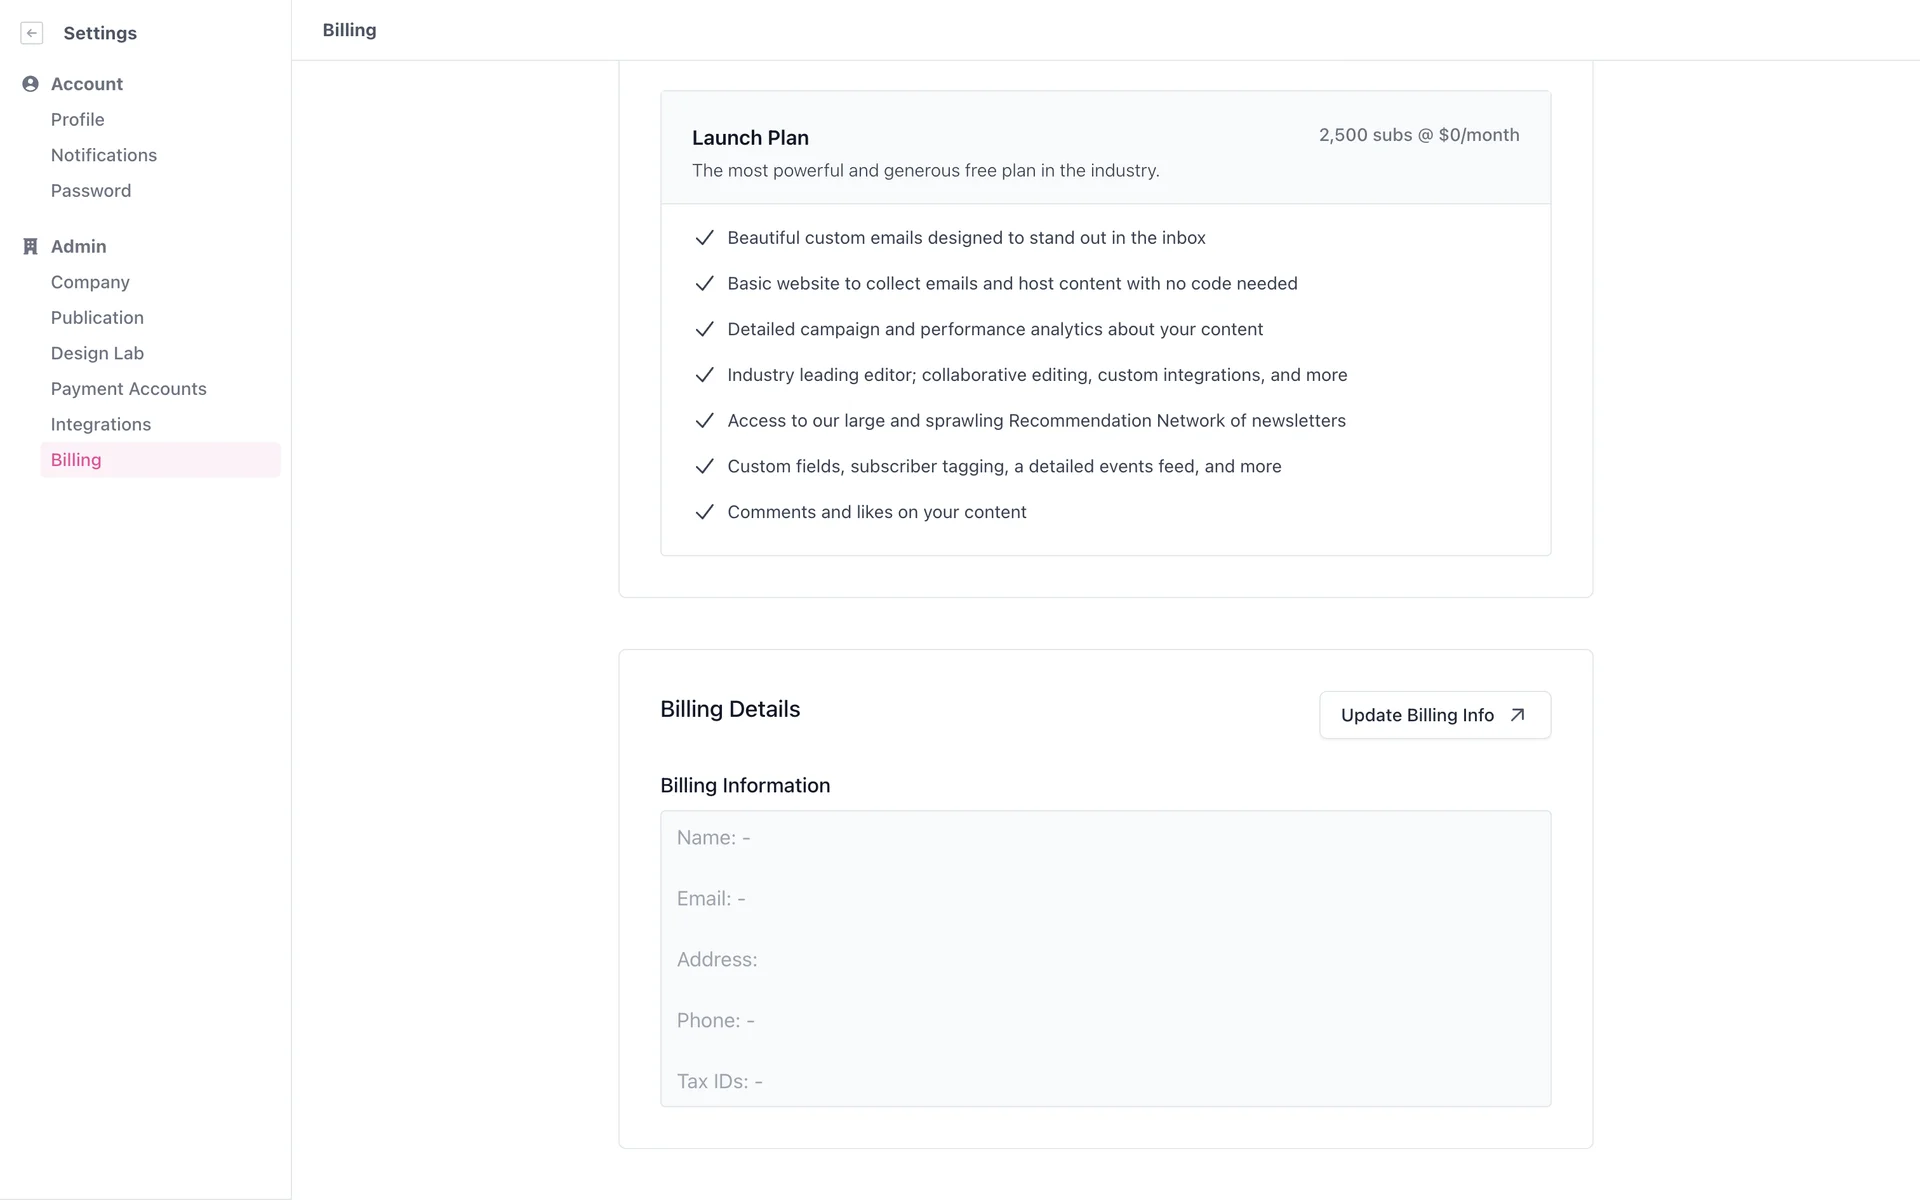Click the arrow icon on Update Billing Info
The width and height of the screenshot is (1920, 1200).
coord(1517,715)
